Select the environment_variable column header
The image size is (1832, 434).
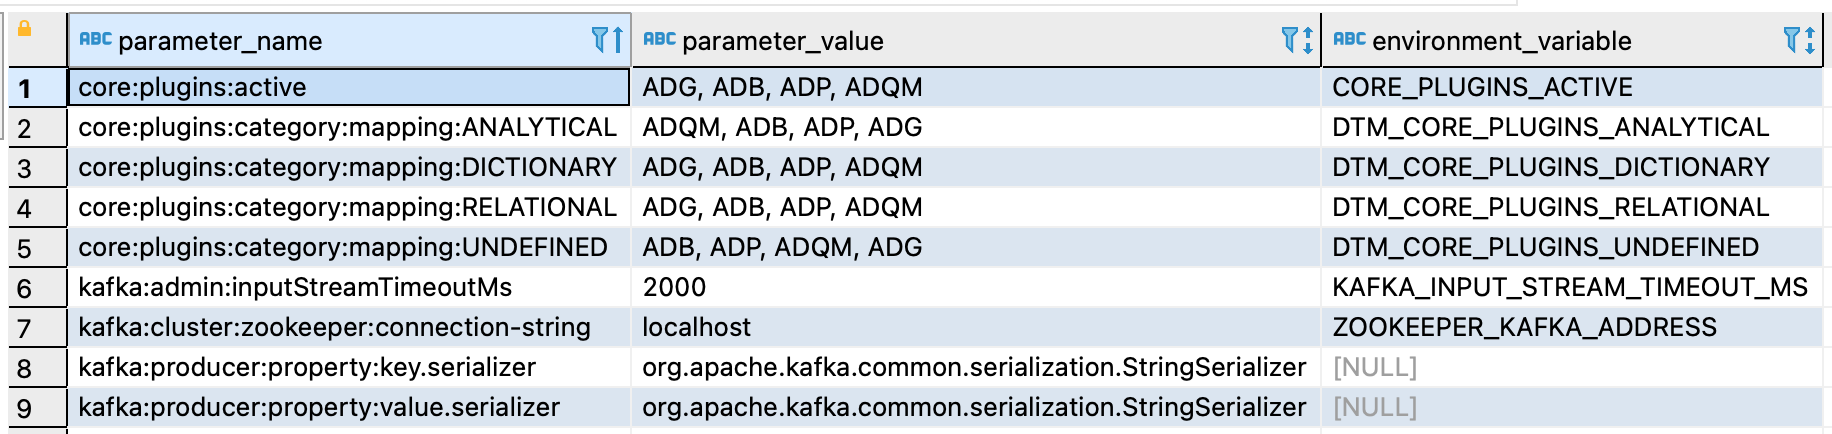1501,41
